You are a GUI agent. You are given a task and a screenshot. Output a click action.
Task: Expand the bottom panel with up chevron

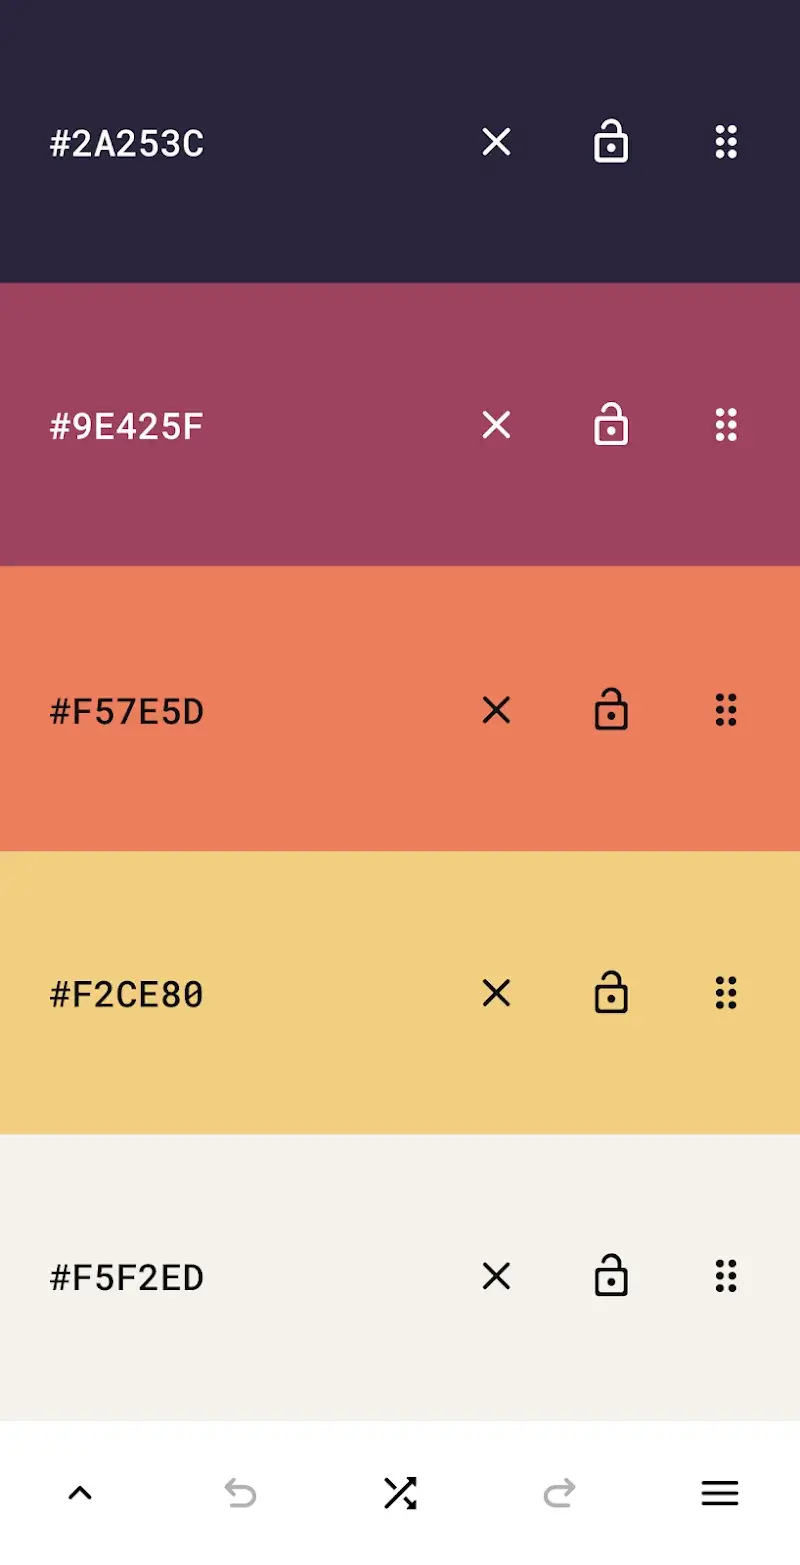pyautogui.click(x=80, y=1493)
